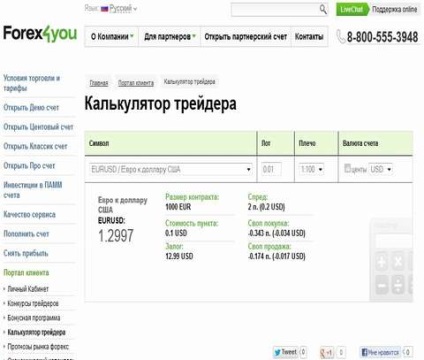Screen dimensions: 424x360
Task: Click the Google +1 button
Action: [327, 352]
